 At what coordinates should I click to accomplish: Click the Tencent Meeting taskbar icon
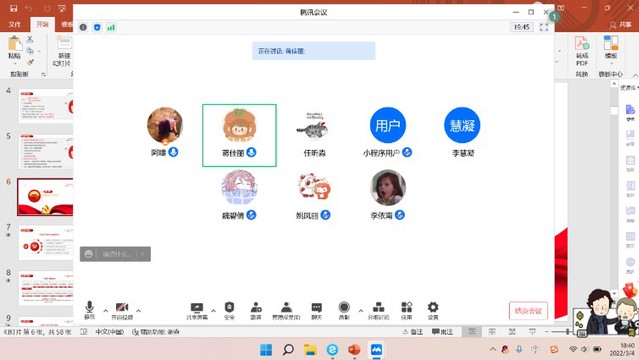point(376,349)
